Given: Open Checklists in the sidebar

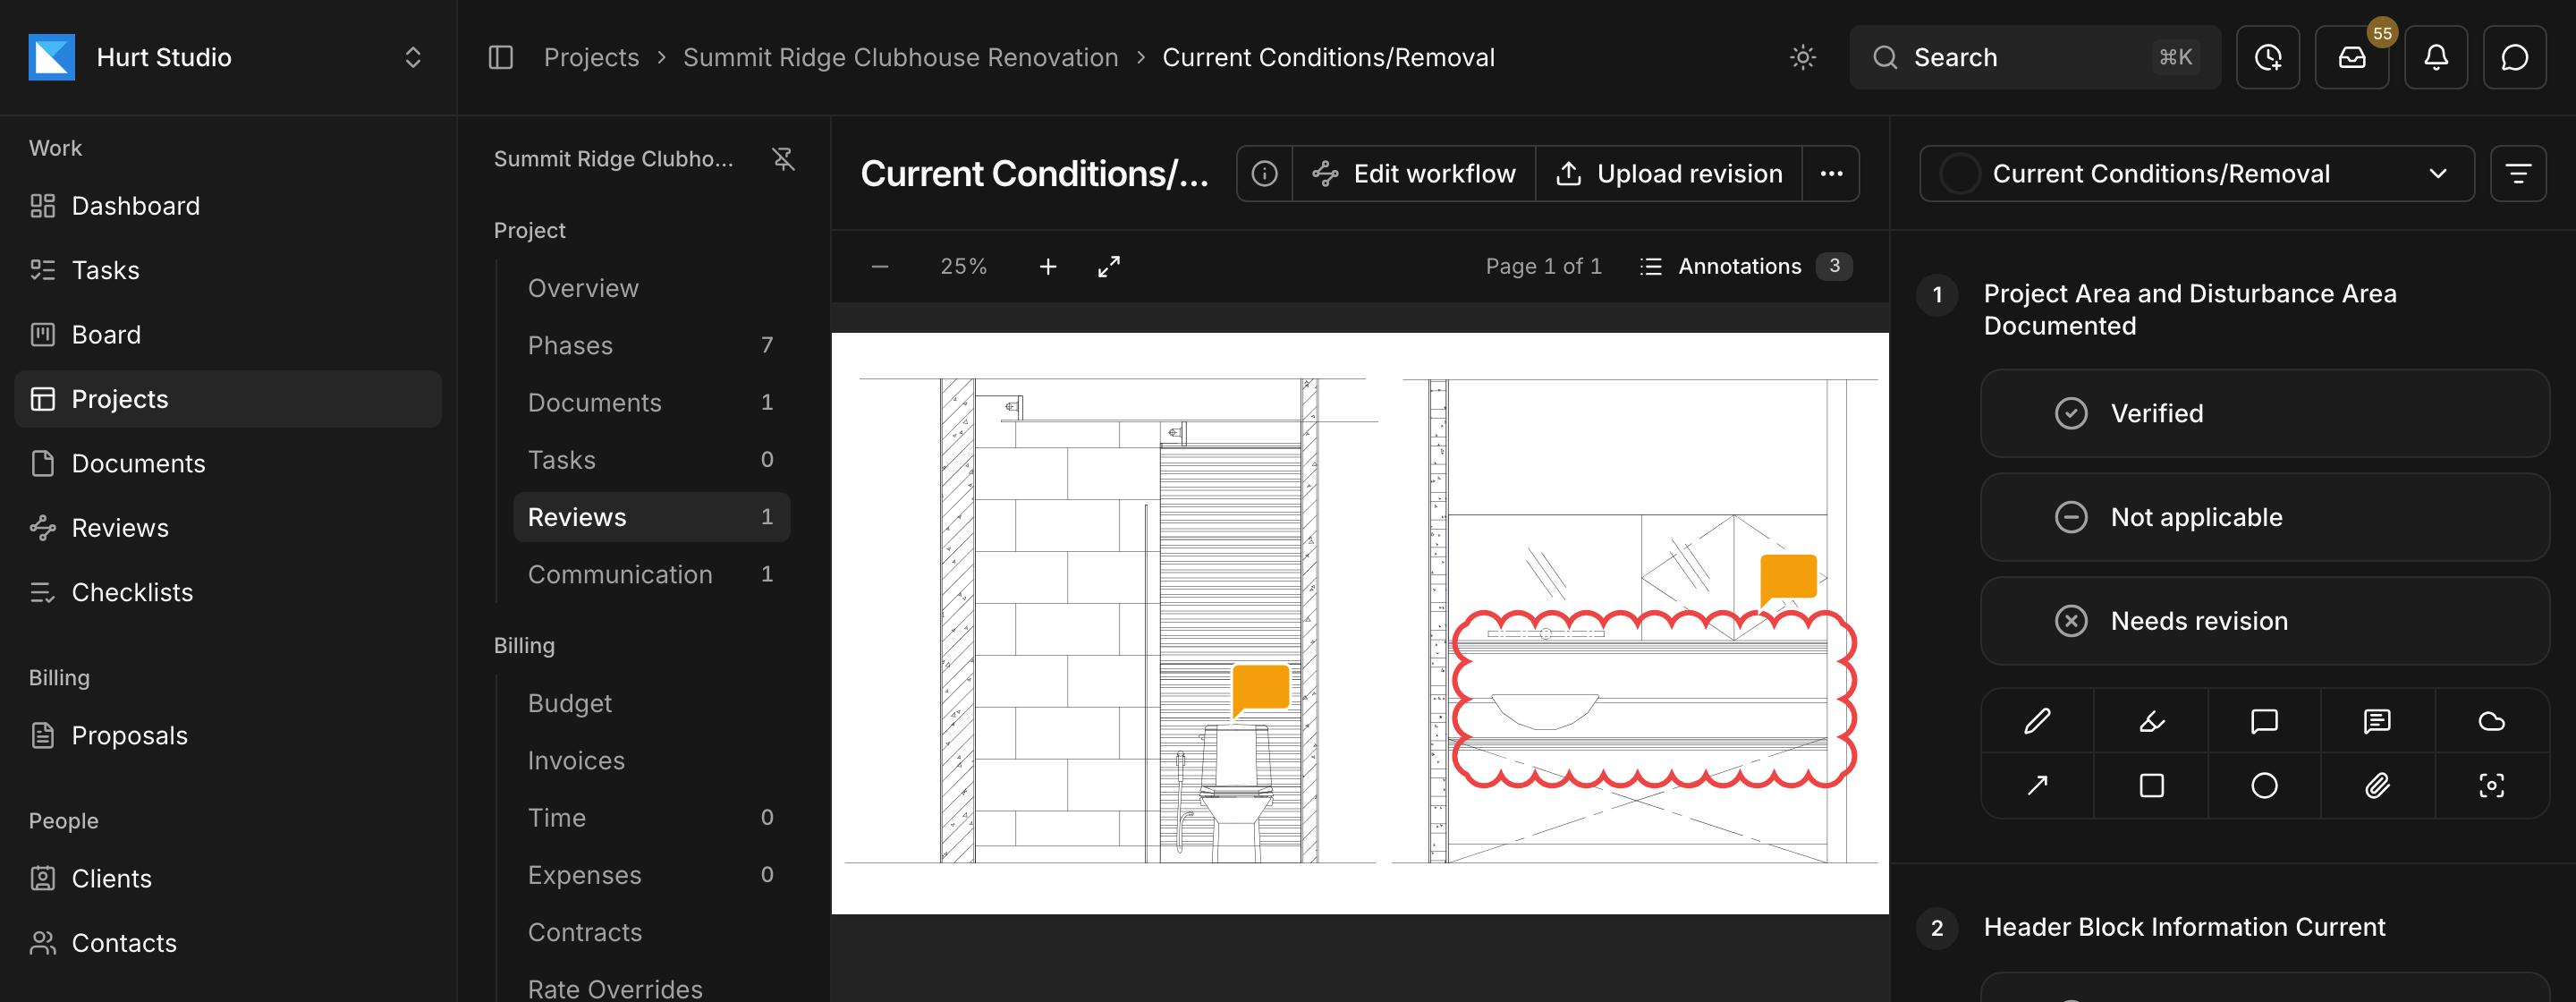Looking at the screenshot, I should tap(228, 592).
